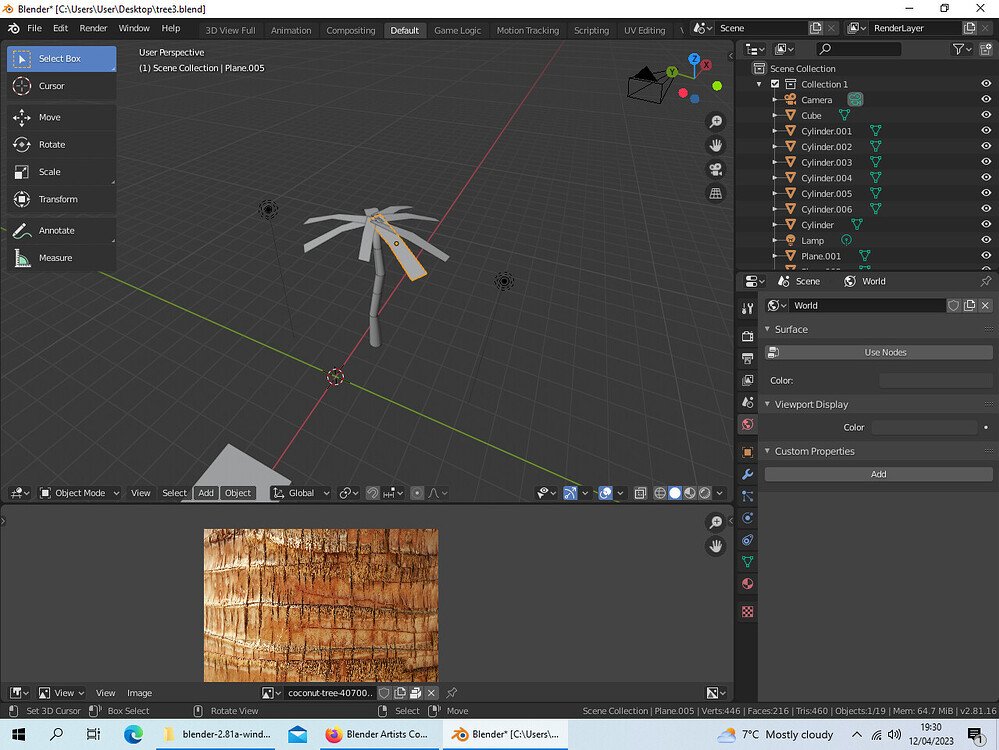The height and width of the screenshot is (750, 999).
Task: Open the Material properties tab
Action: click(747, 584)
